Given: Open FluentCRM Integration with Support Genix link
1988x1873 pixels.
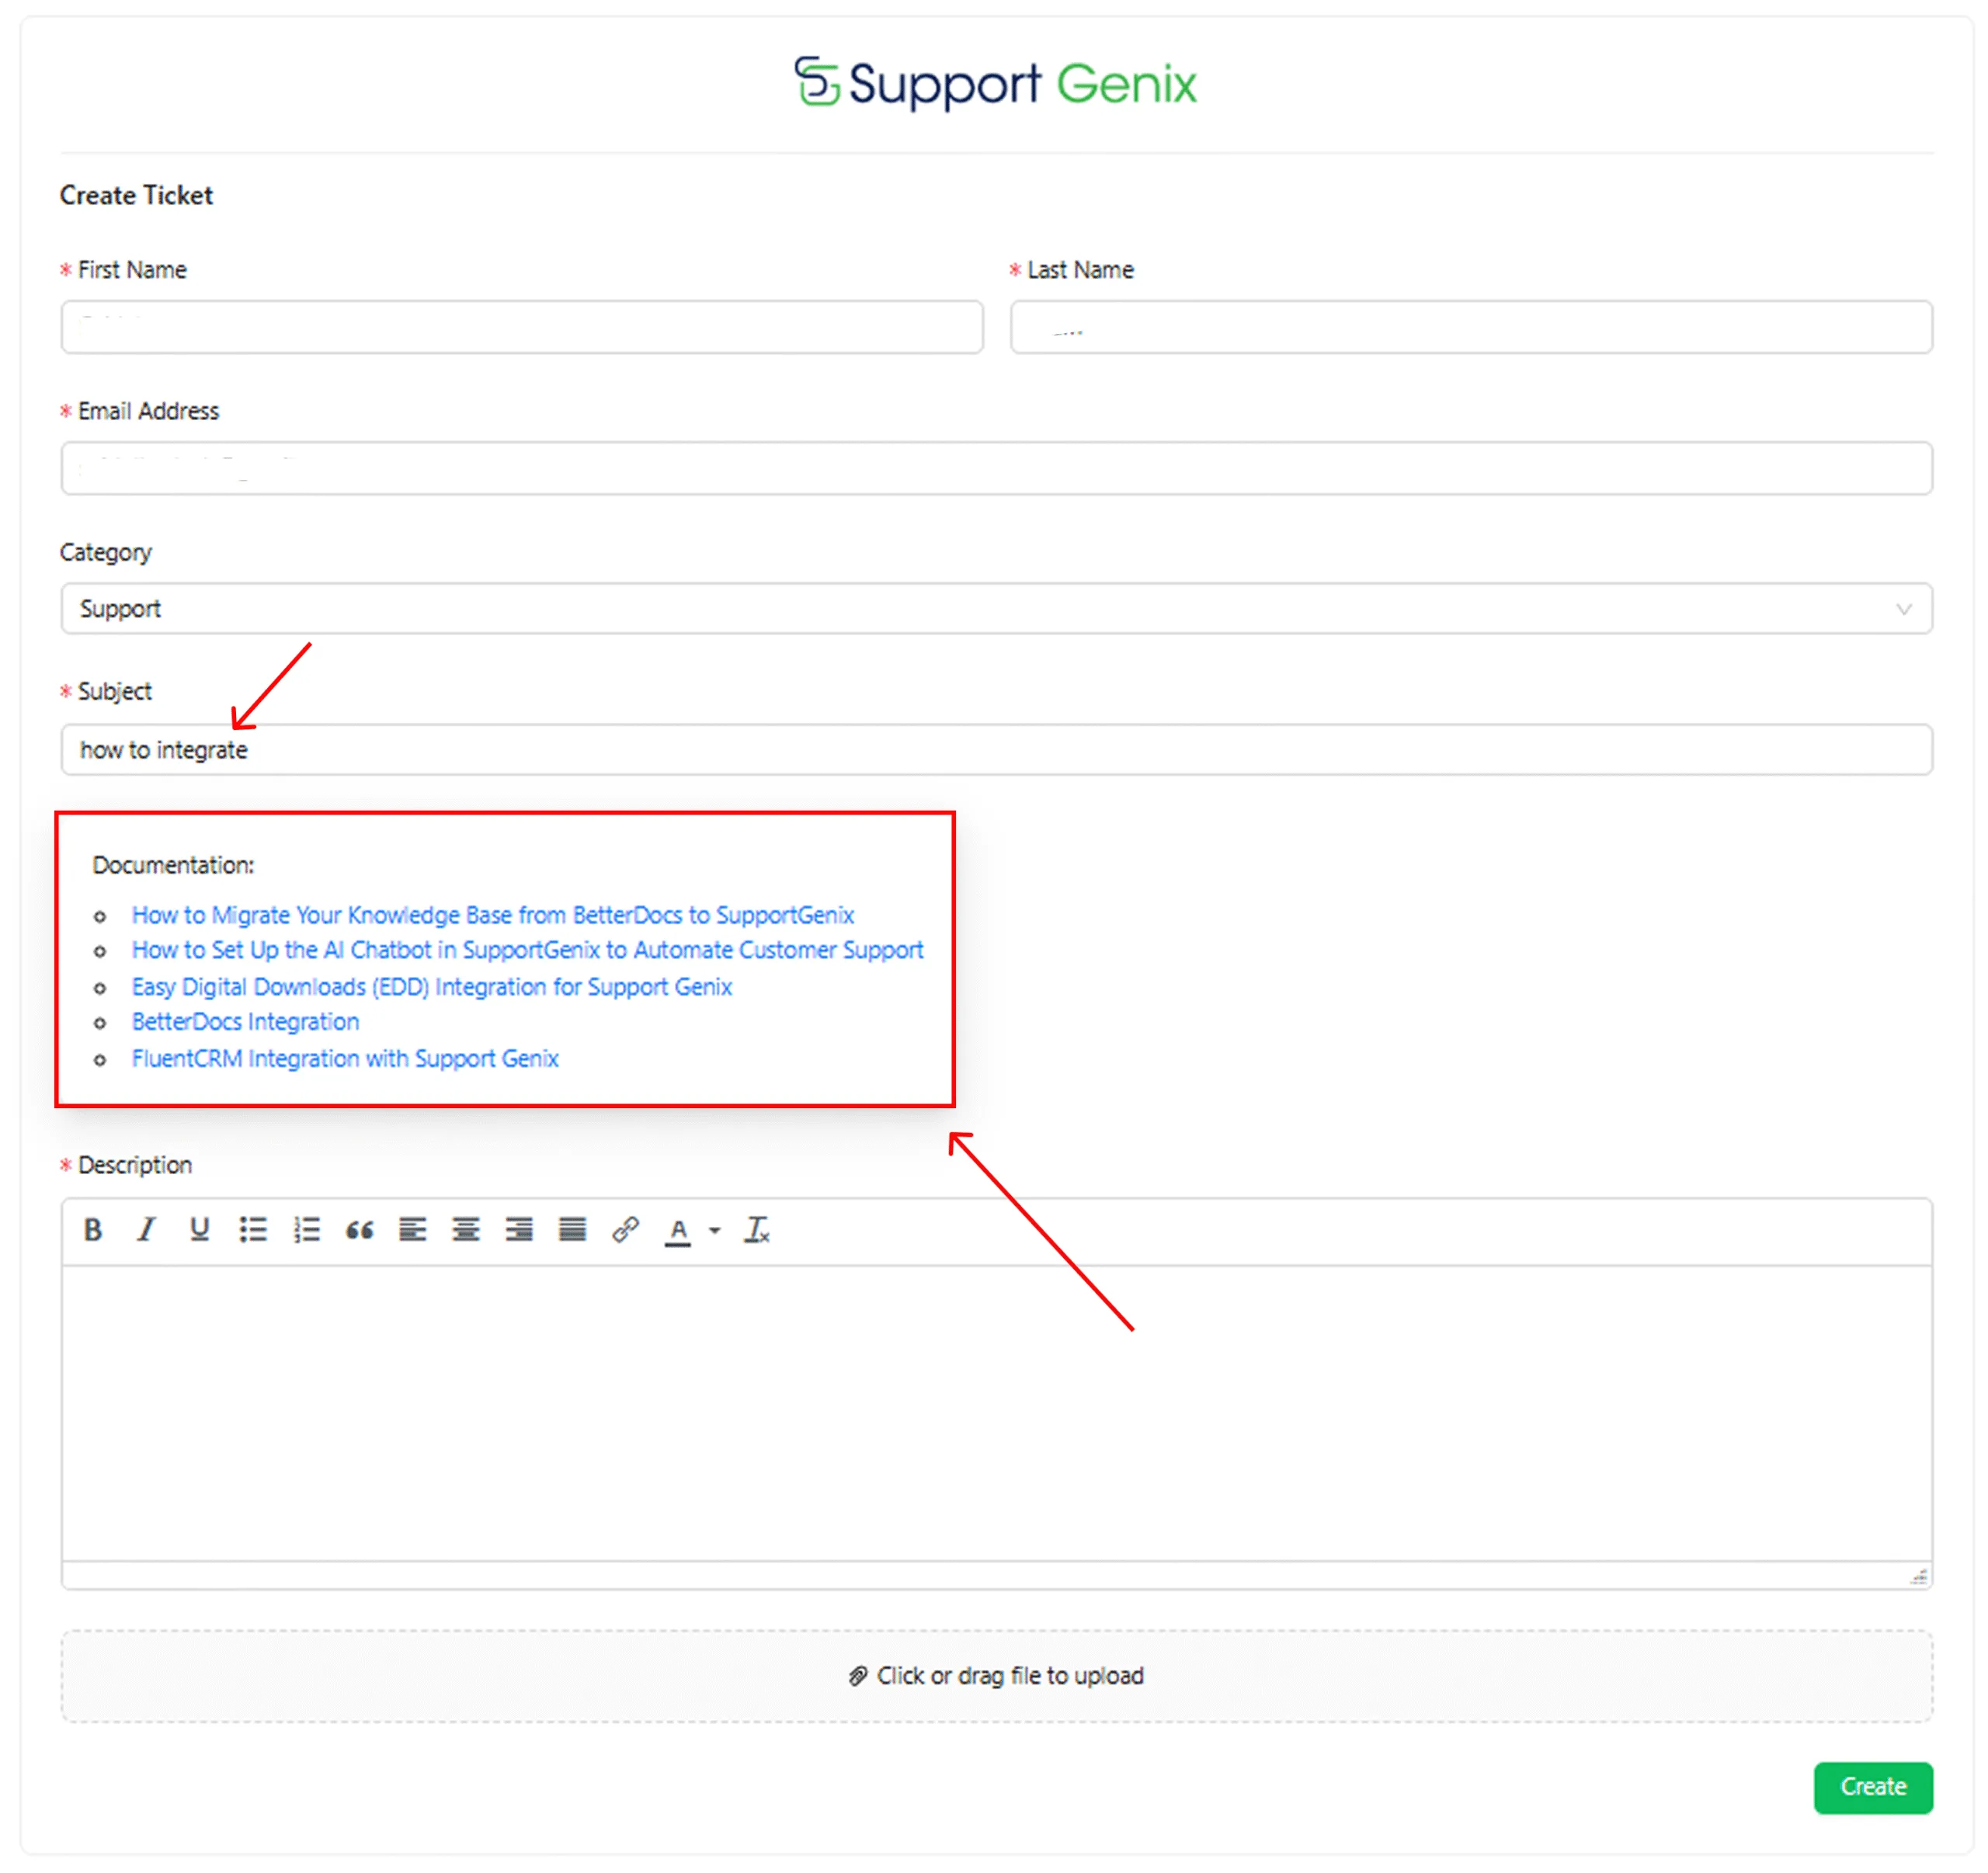Looking at the screenshot, I should click(x=345, y=1058).
